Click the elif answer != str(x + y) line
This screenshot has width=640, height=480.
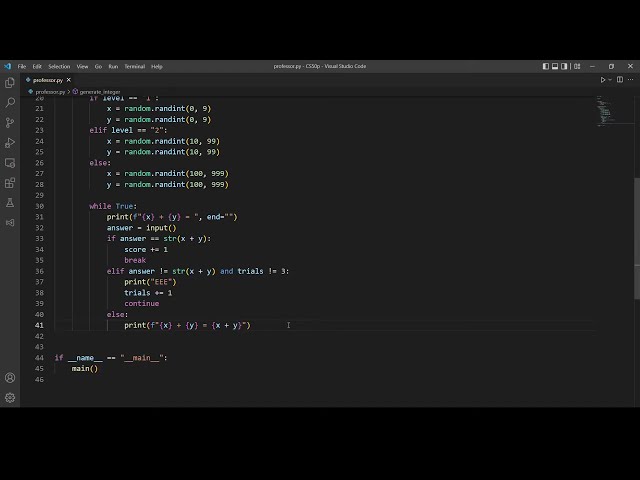[198, 271]
